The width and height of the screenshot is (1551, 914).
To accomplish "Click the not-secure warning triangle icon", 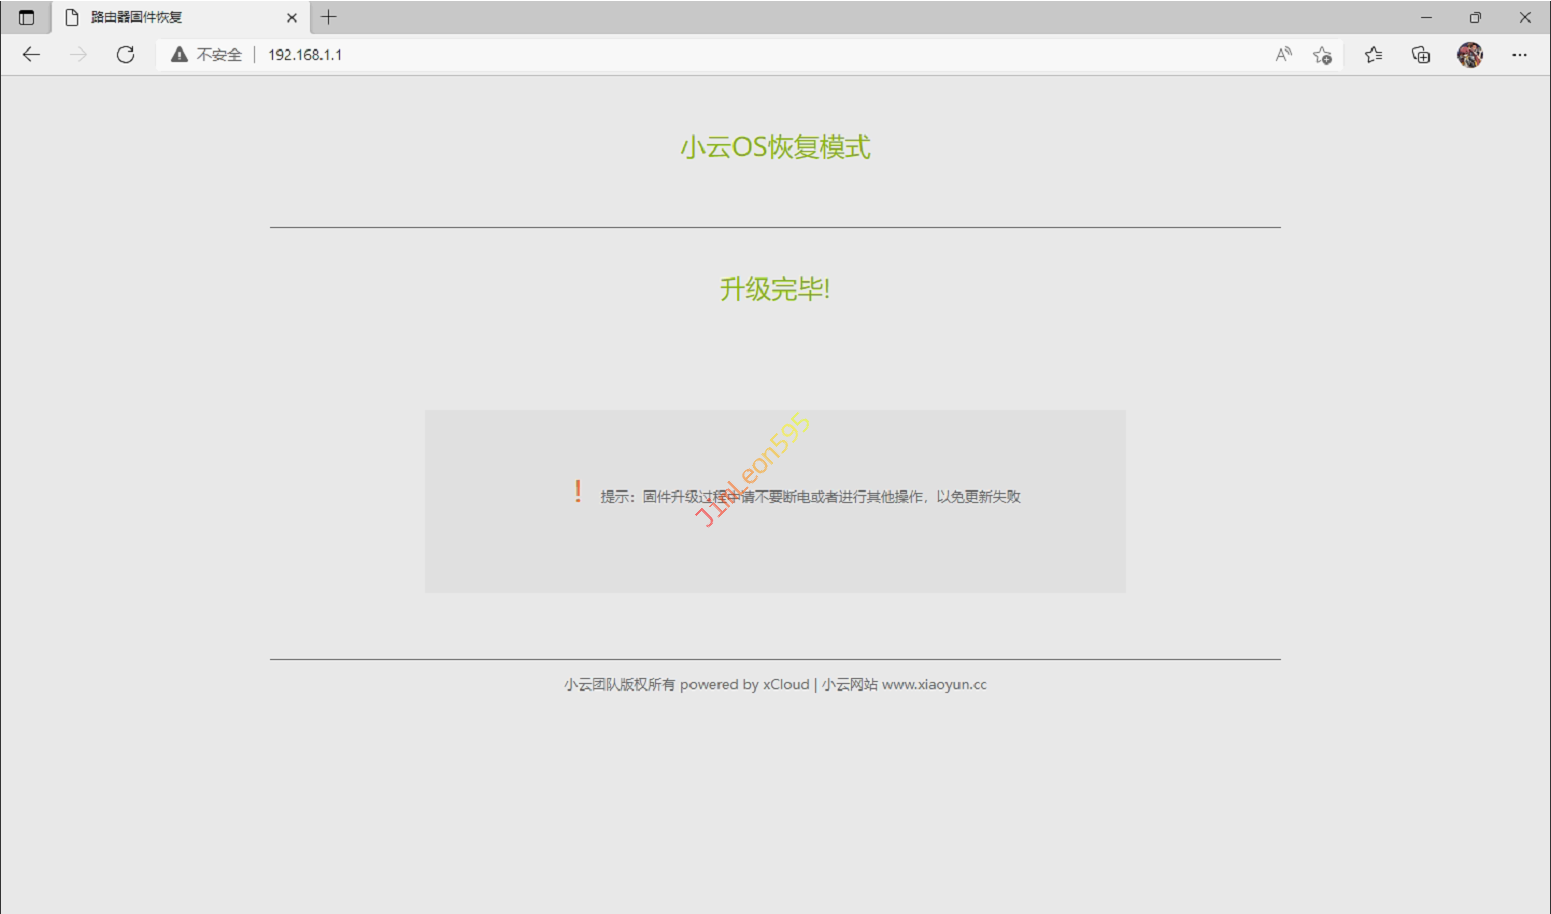I will pyautogui.click(x=179, y=55).
